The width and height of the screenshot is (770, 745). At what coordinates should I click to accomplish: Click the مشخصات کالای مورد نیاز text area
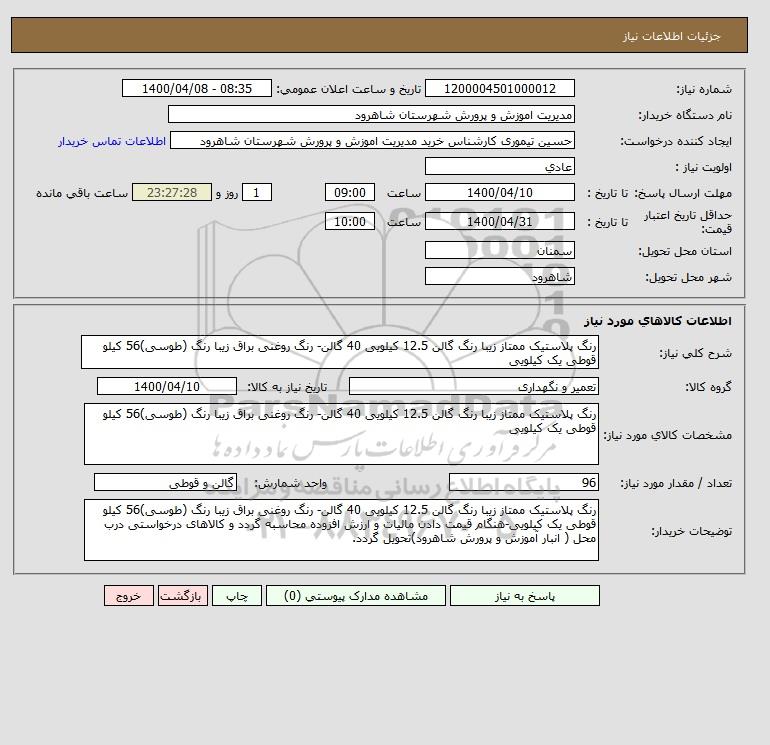[x=341, y=434]
